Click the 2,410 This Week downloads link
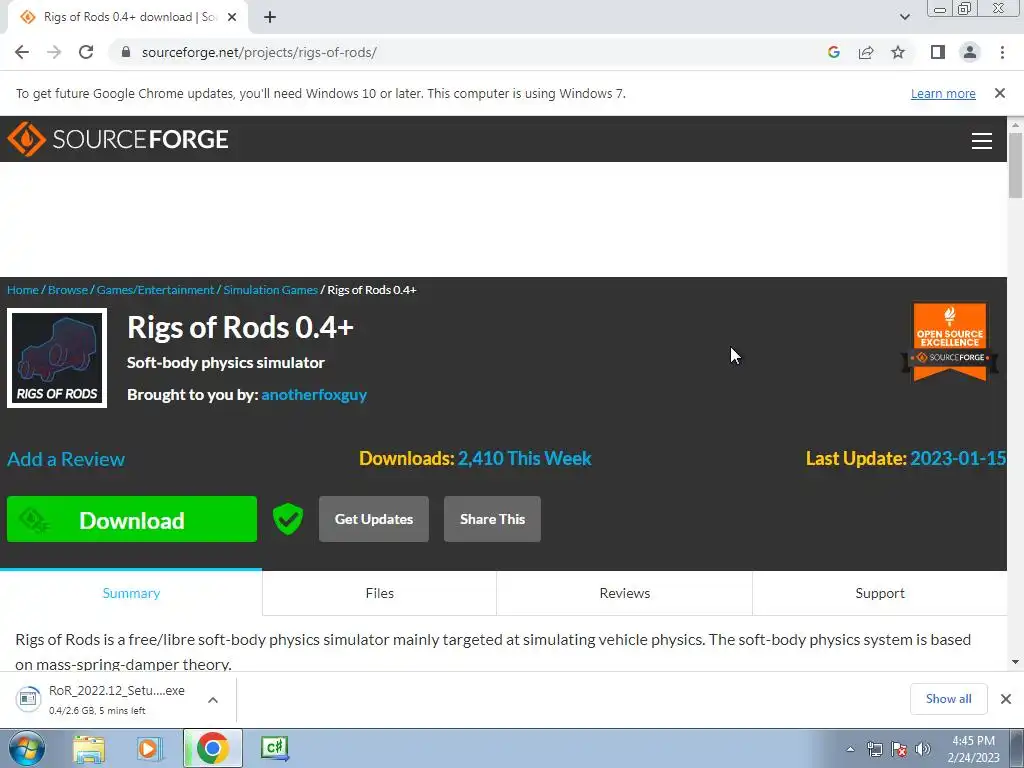1024x768 pixels. pos(524,458)
